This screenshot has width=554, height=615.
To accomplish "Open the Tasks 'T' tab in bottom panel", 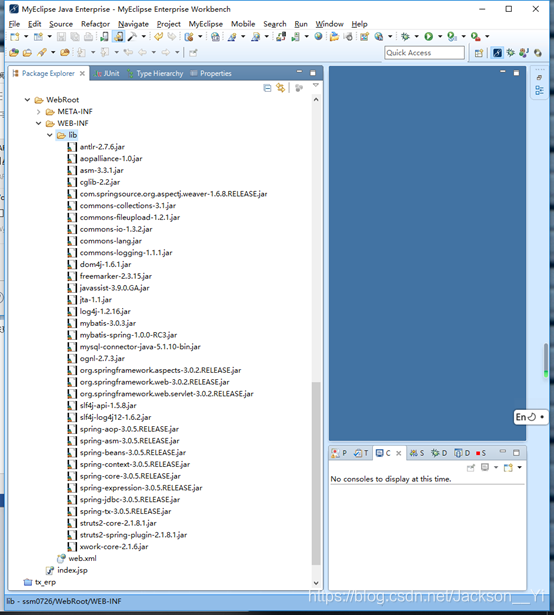I will (x=361, y=453).
